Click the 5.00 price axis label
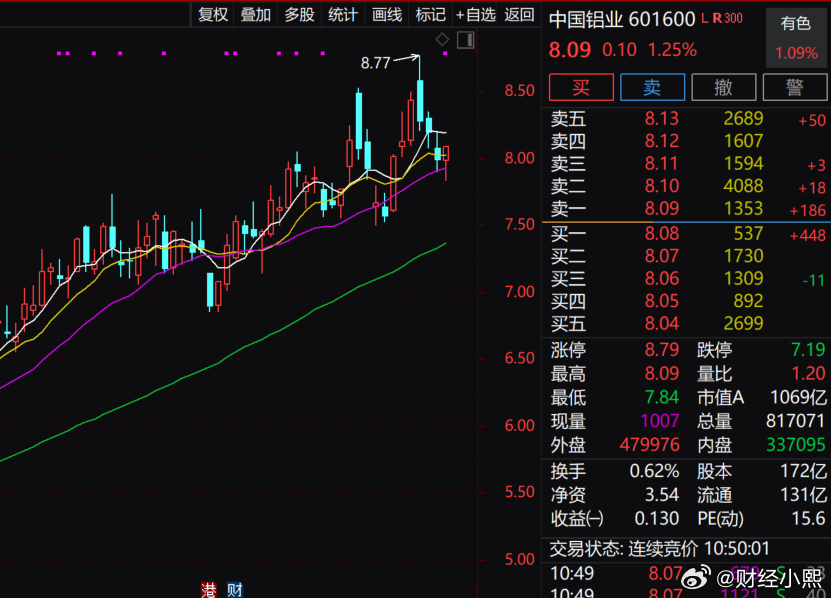 pos(519,560)
